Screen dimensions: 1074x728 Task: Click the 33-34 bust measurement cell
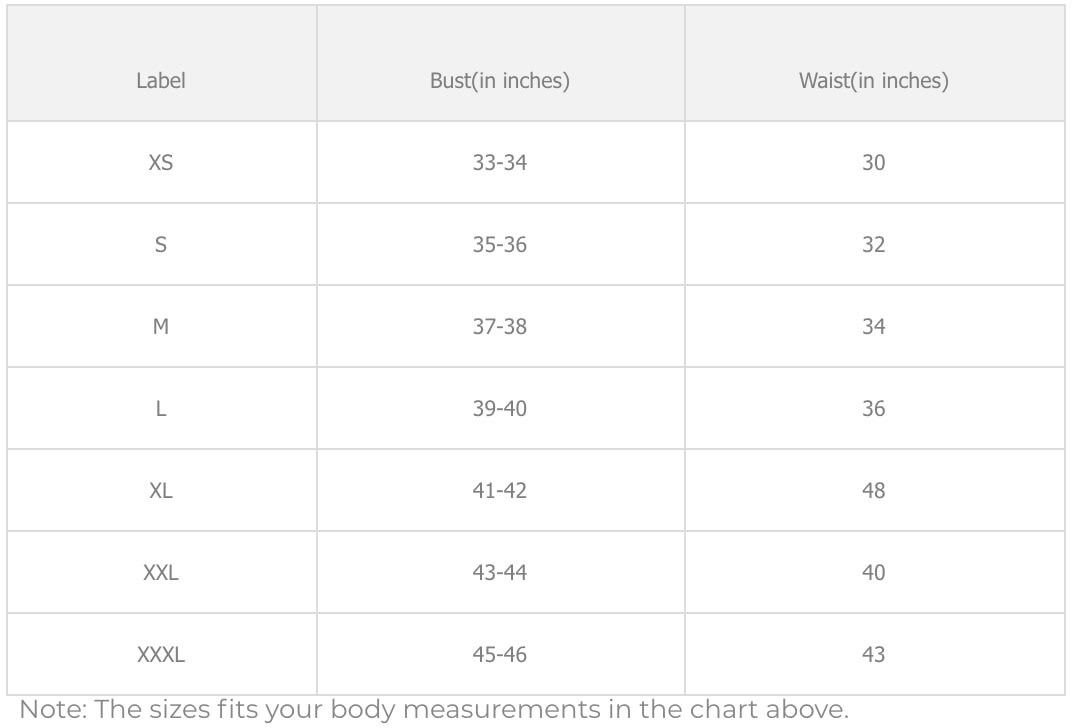(500, 163)
